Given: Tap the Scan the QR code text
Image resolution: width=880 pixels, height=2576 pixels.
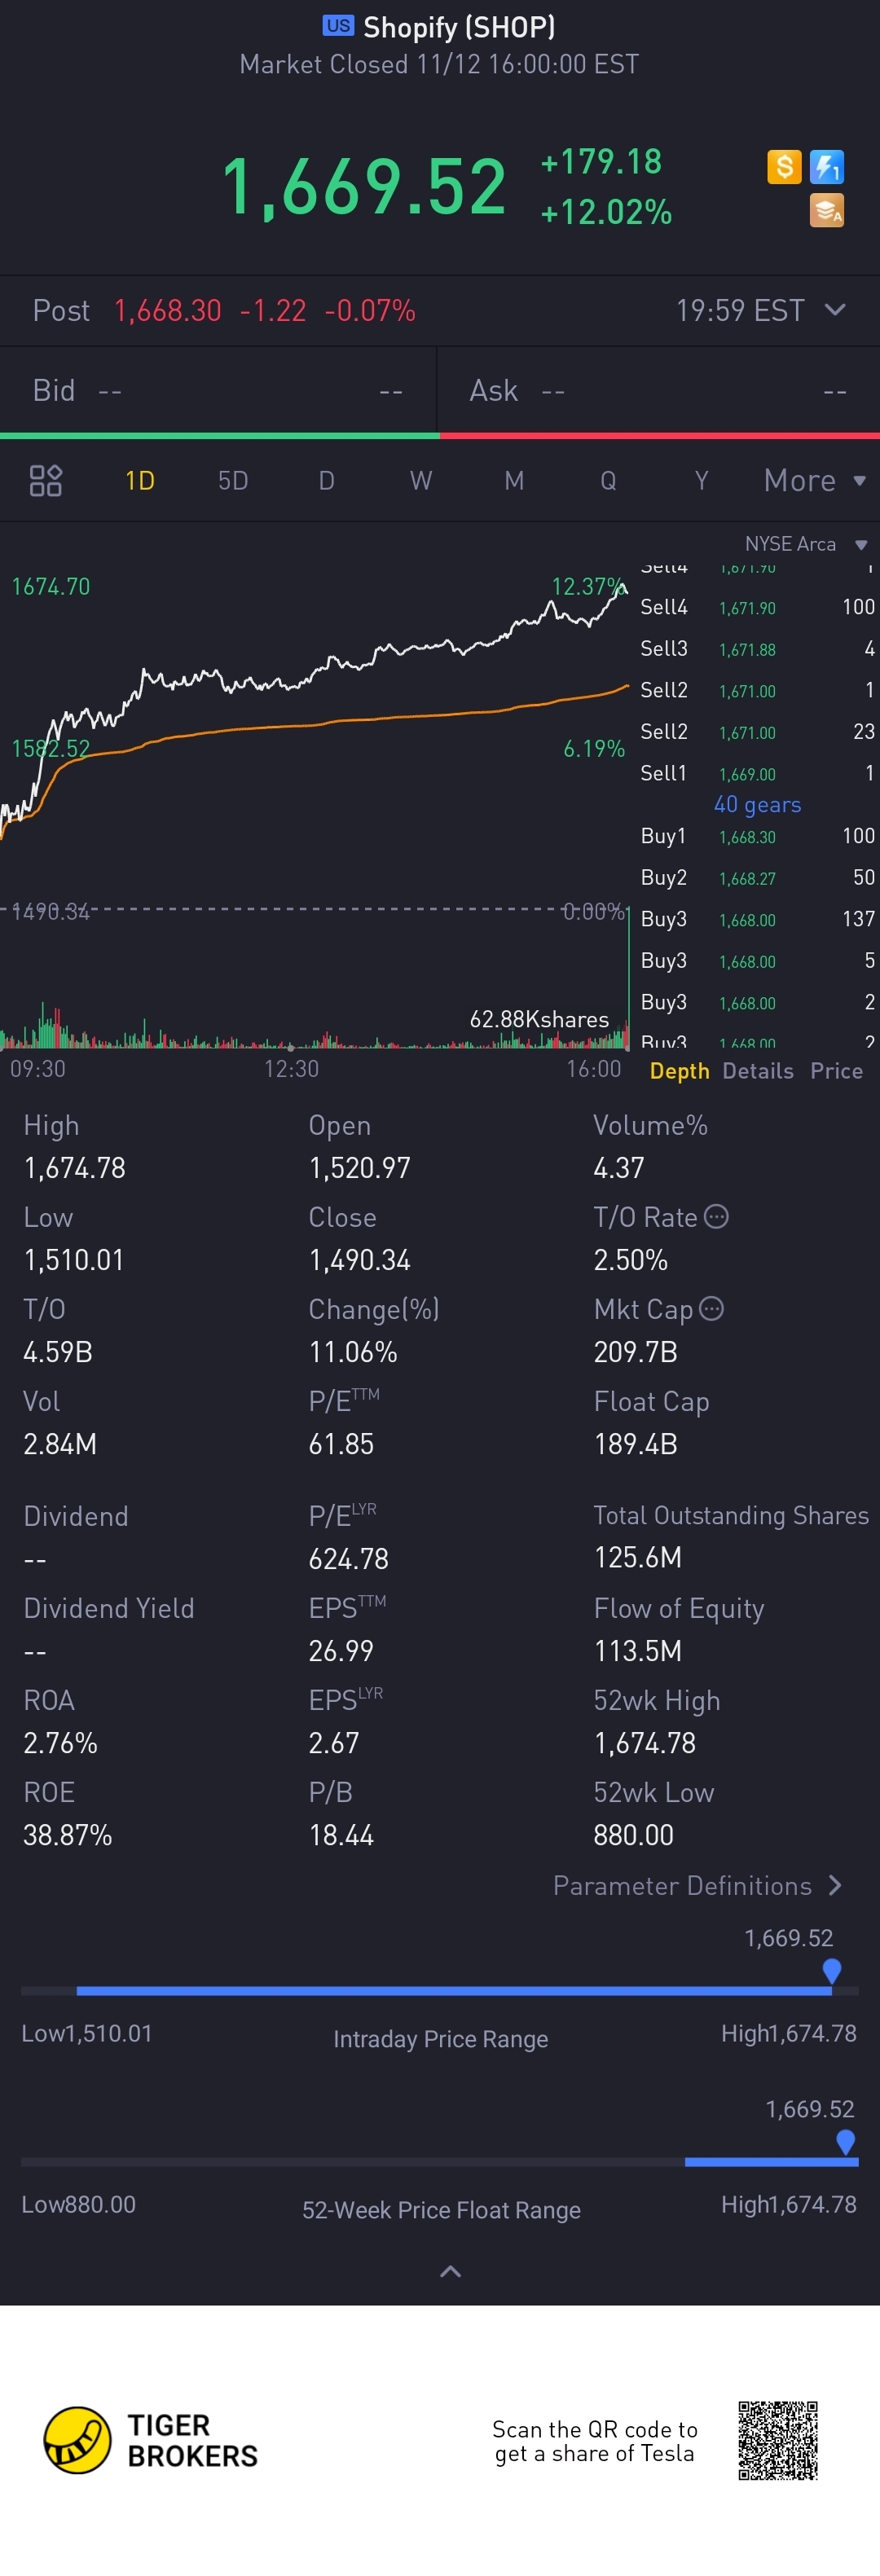Looking at the screenshot, I should click(595, 2441).
